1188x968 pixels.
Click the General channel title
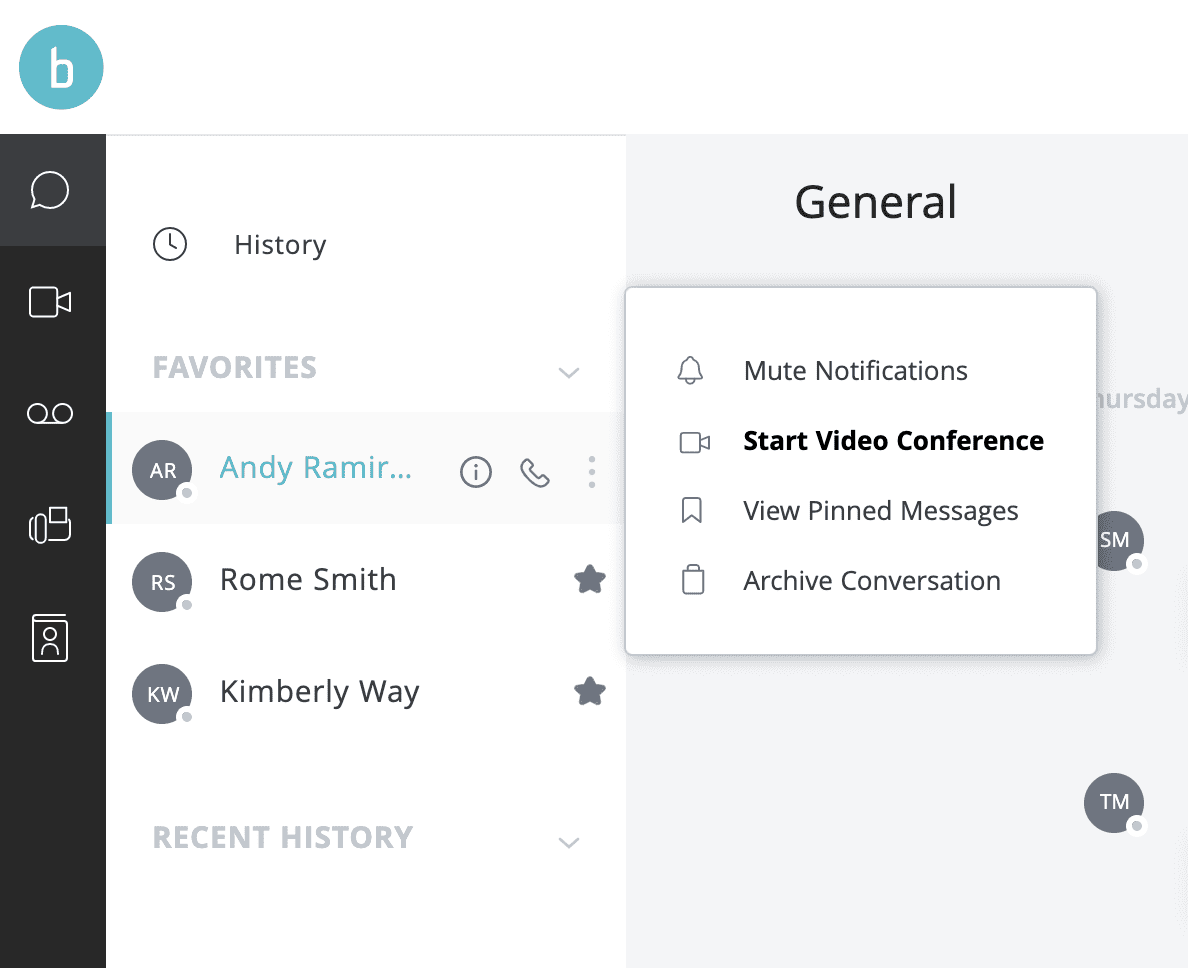pyautogui.click(x=875, y=202)
